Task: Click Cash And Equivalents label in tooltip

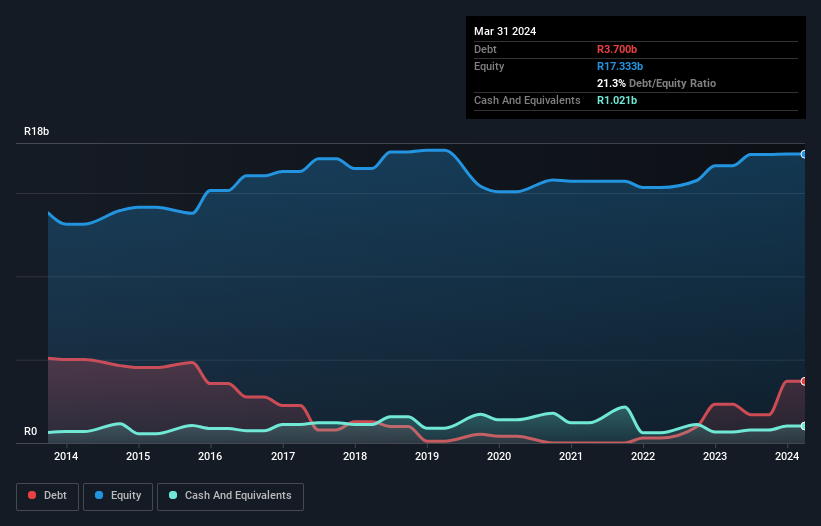Action: click(527, 100)
